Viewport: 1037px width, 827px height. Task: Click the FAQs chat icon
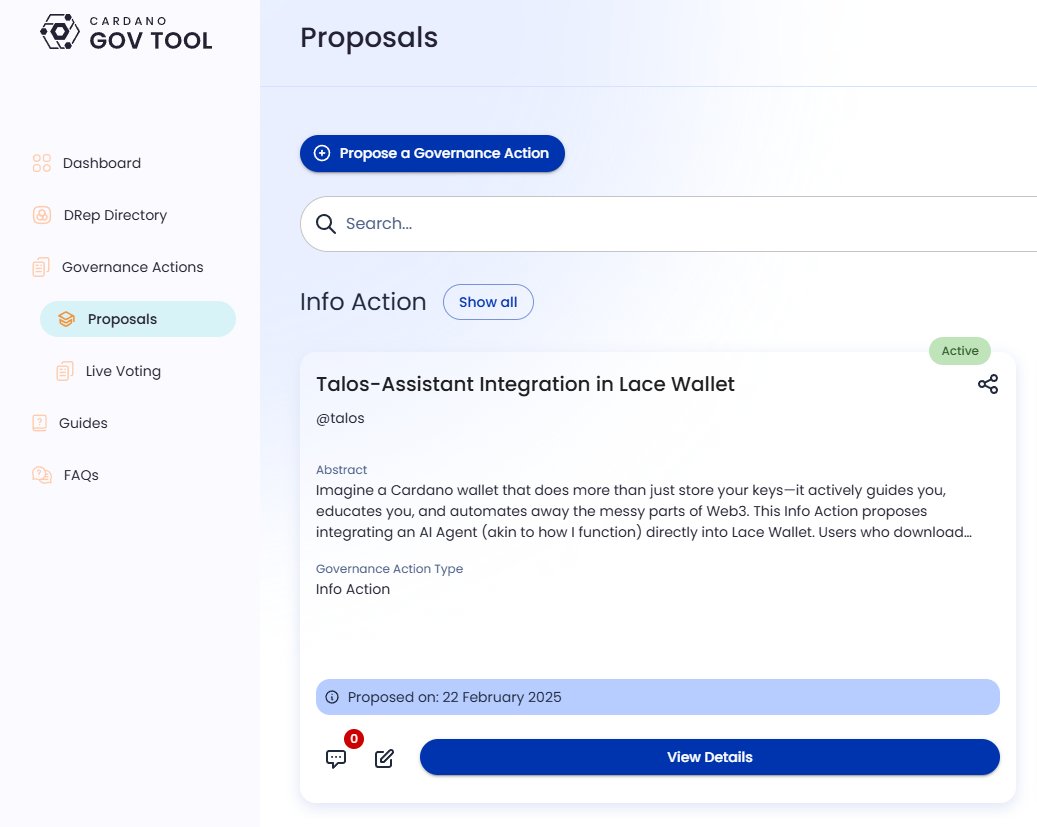pos(42,475)
